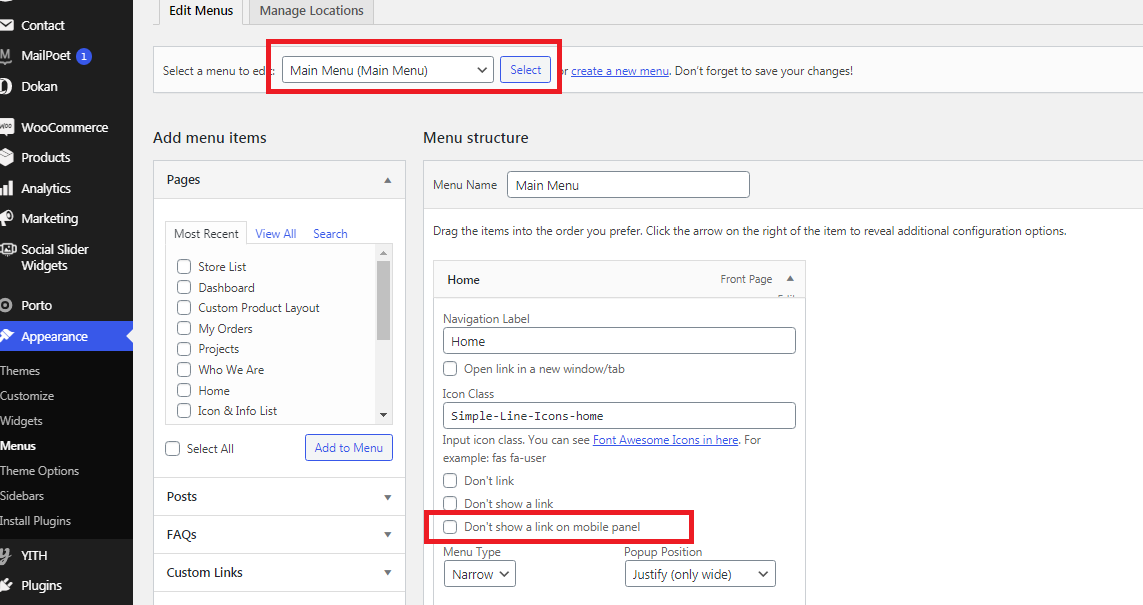This screenshot has height=605, width=1143.
Task: Click into the Icon Class text field
Action: point(619,415)
